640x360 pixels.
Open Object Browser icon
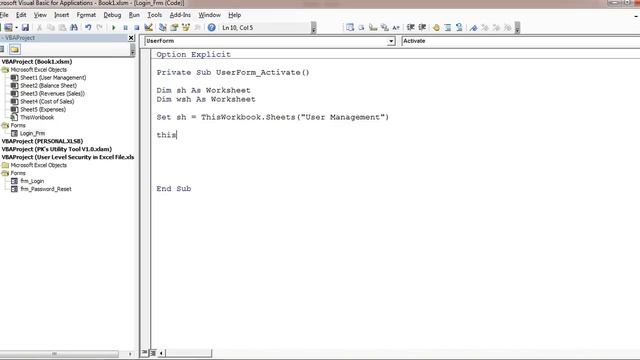coord(186,28)
